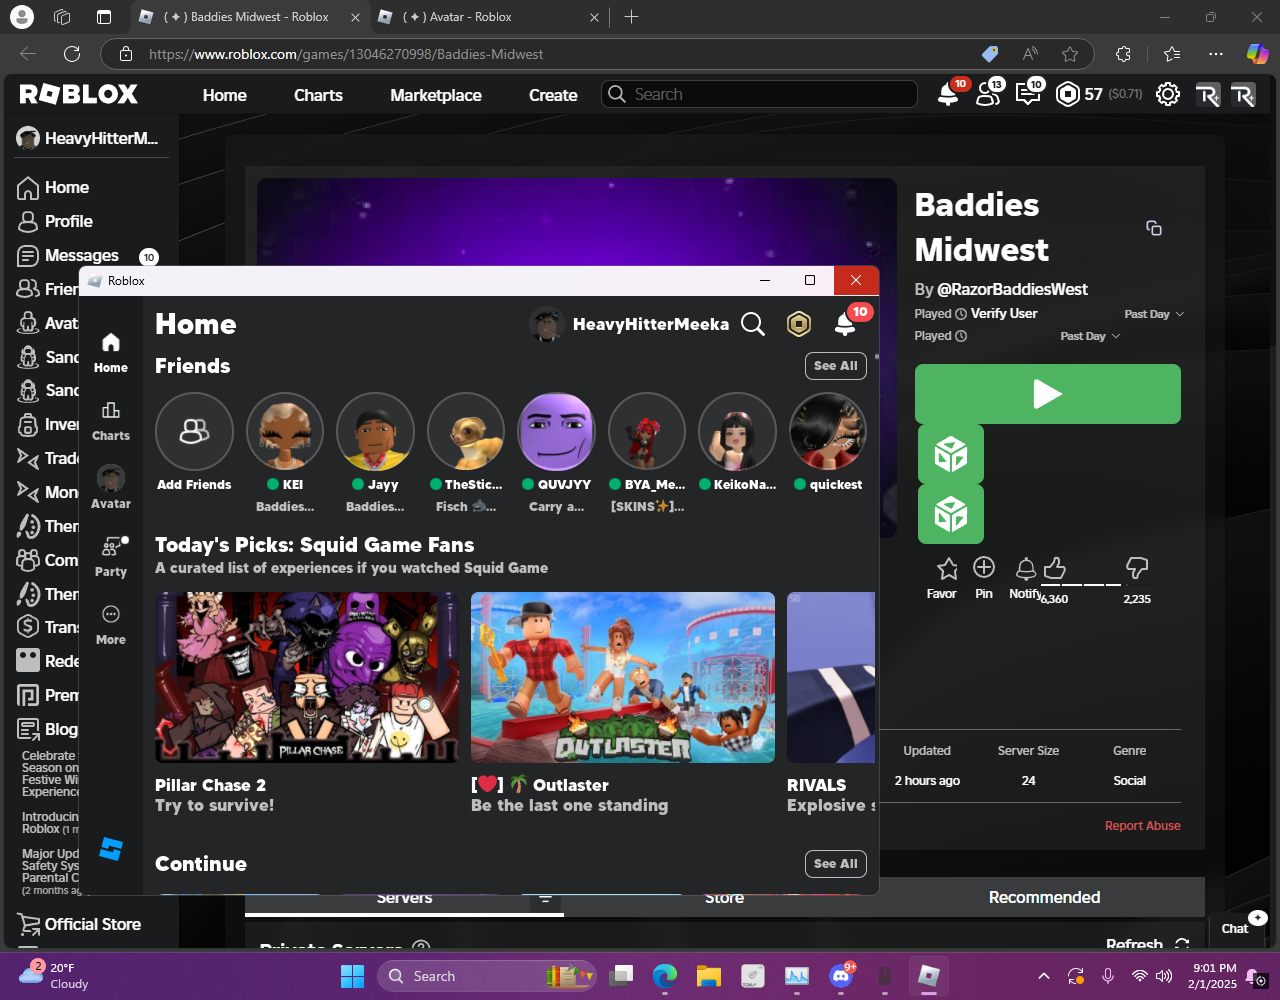
Task: Click the Report Abuse link
Action: coord(1142,826)
